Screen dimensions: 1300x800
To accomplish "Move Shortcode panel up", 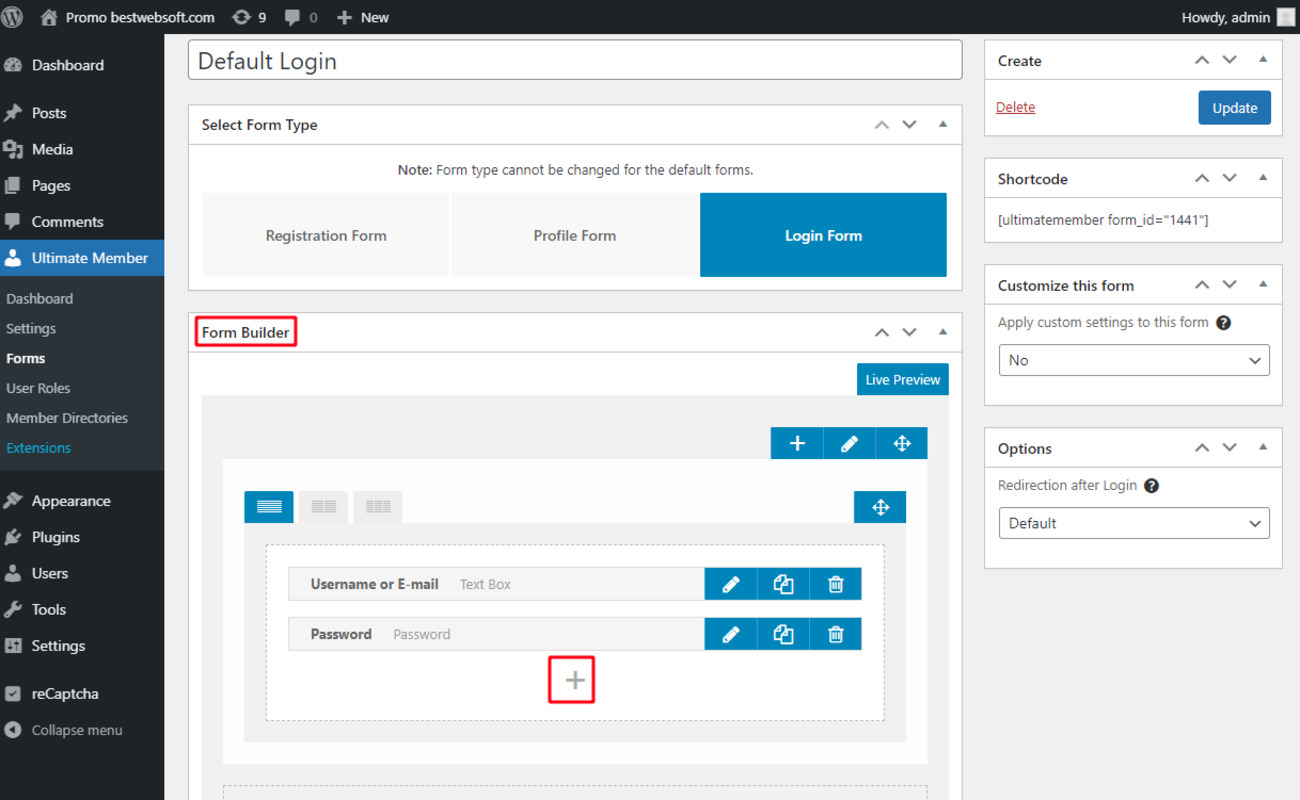I will 1202,179.
